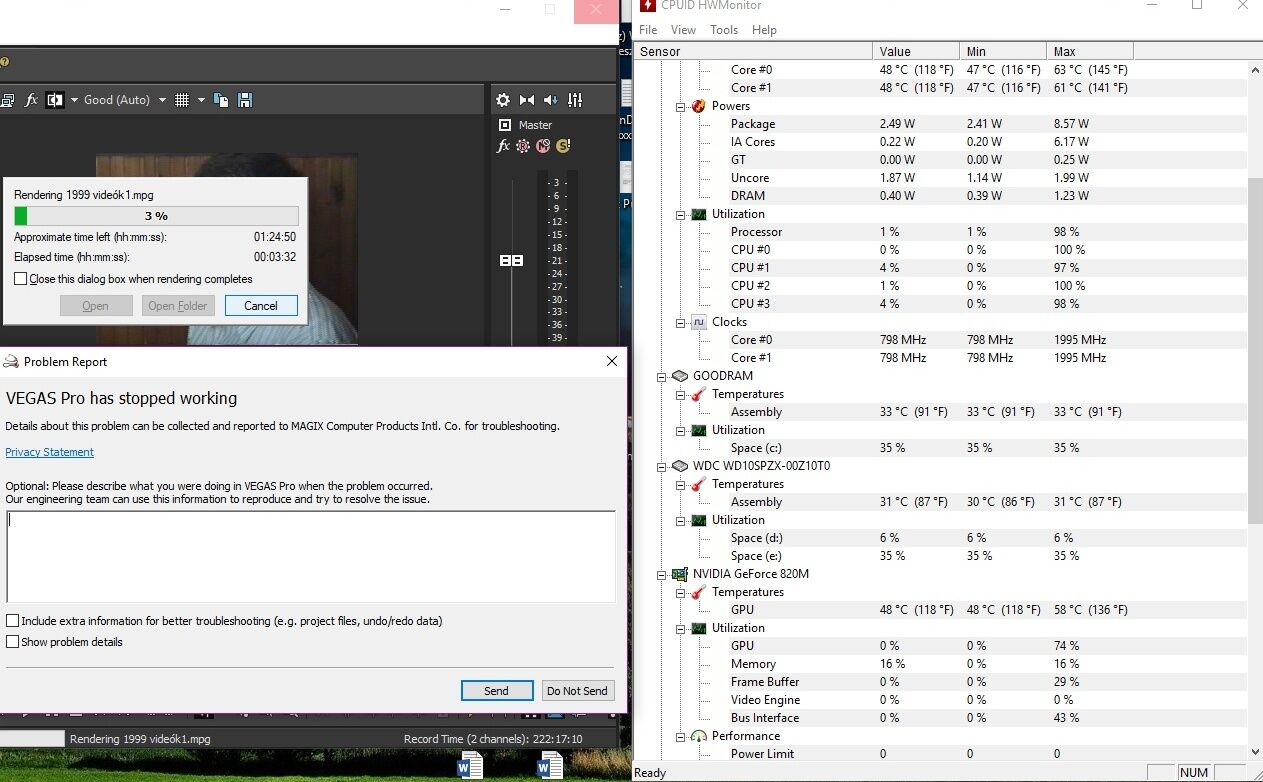Check include extra information for troubleshooting
The height and width of the screenshot is (782, 1263).
pos(13,621)
